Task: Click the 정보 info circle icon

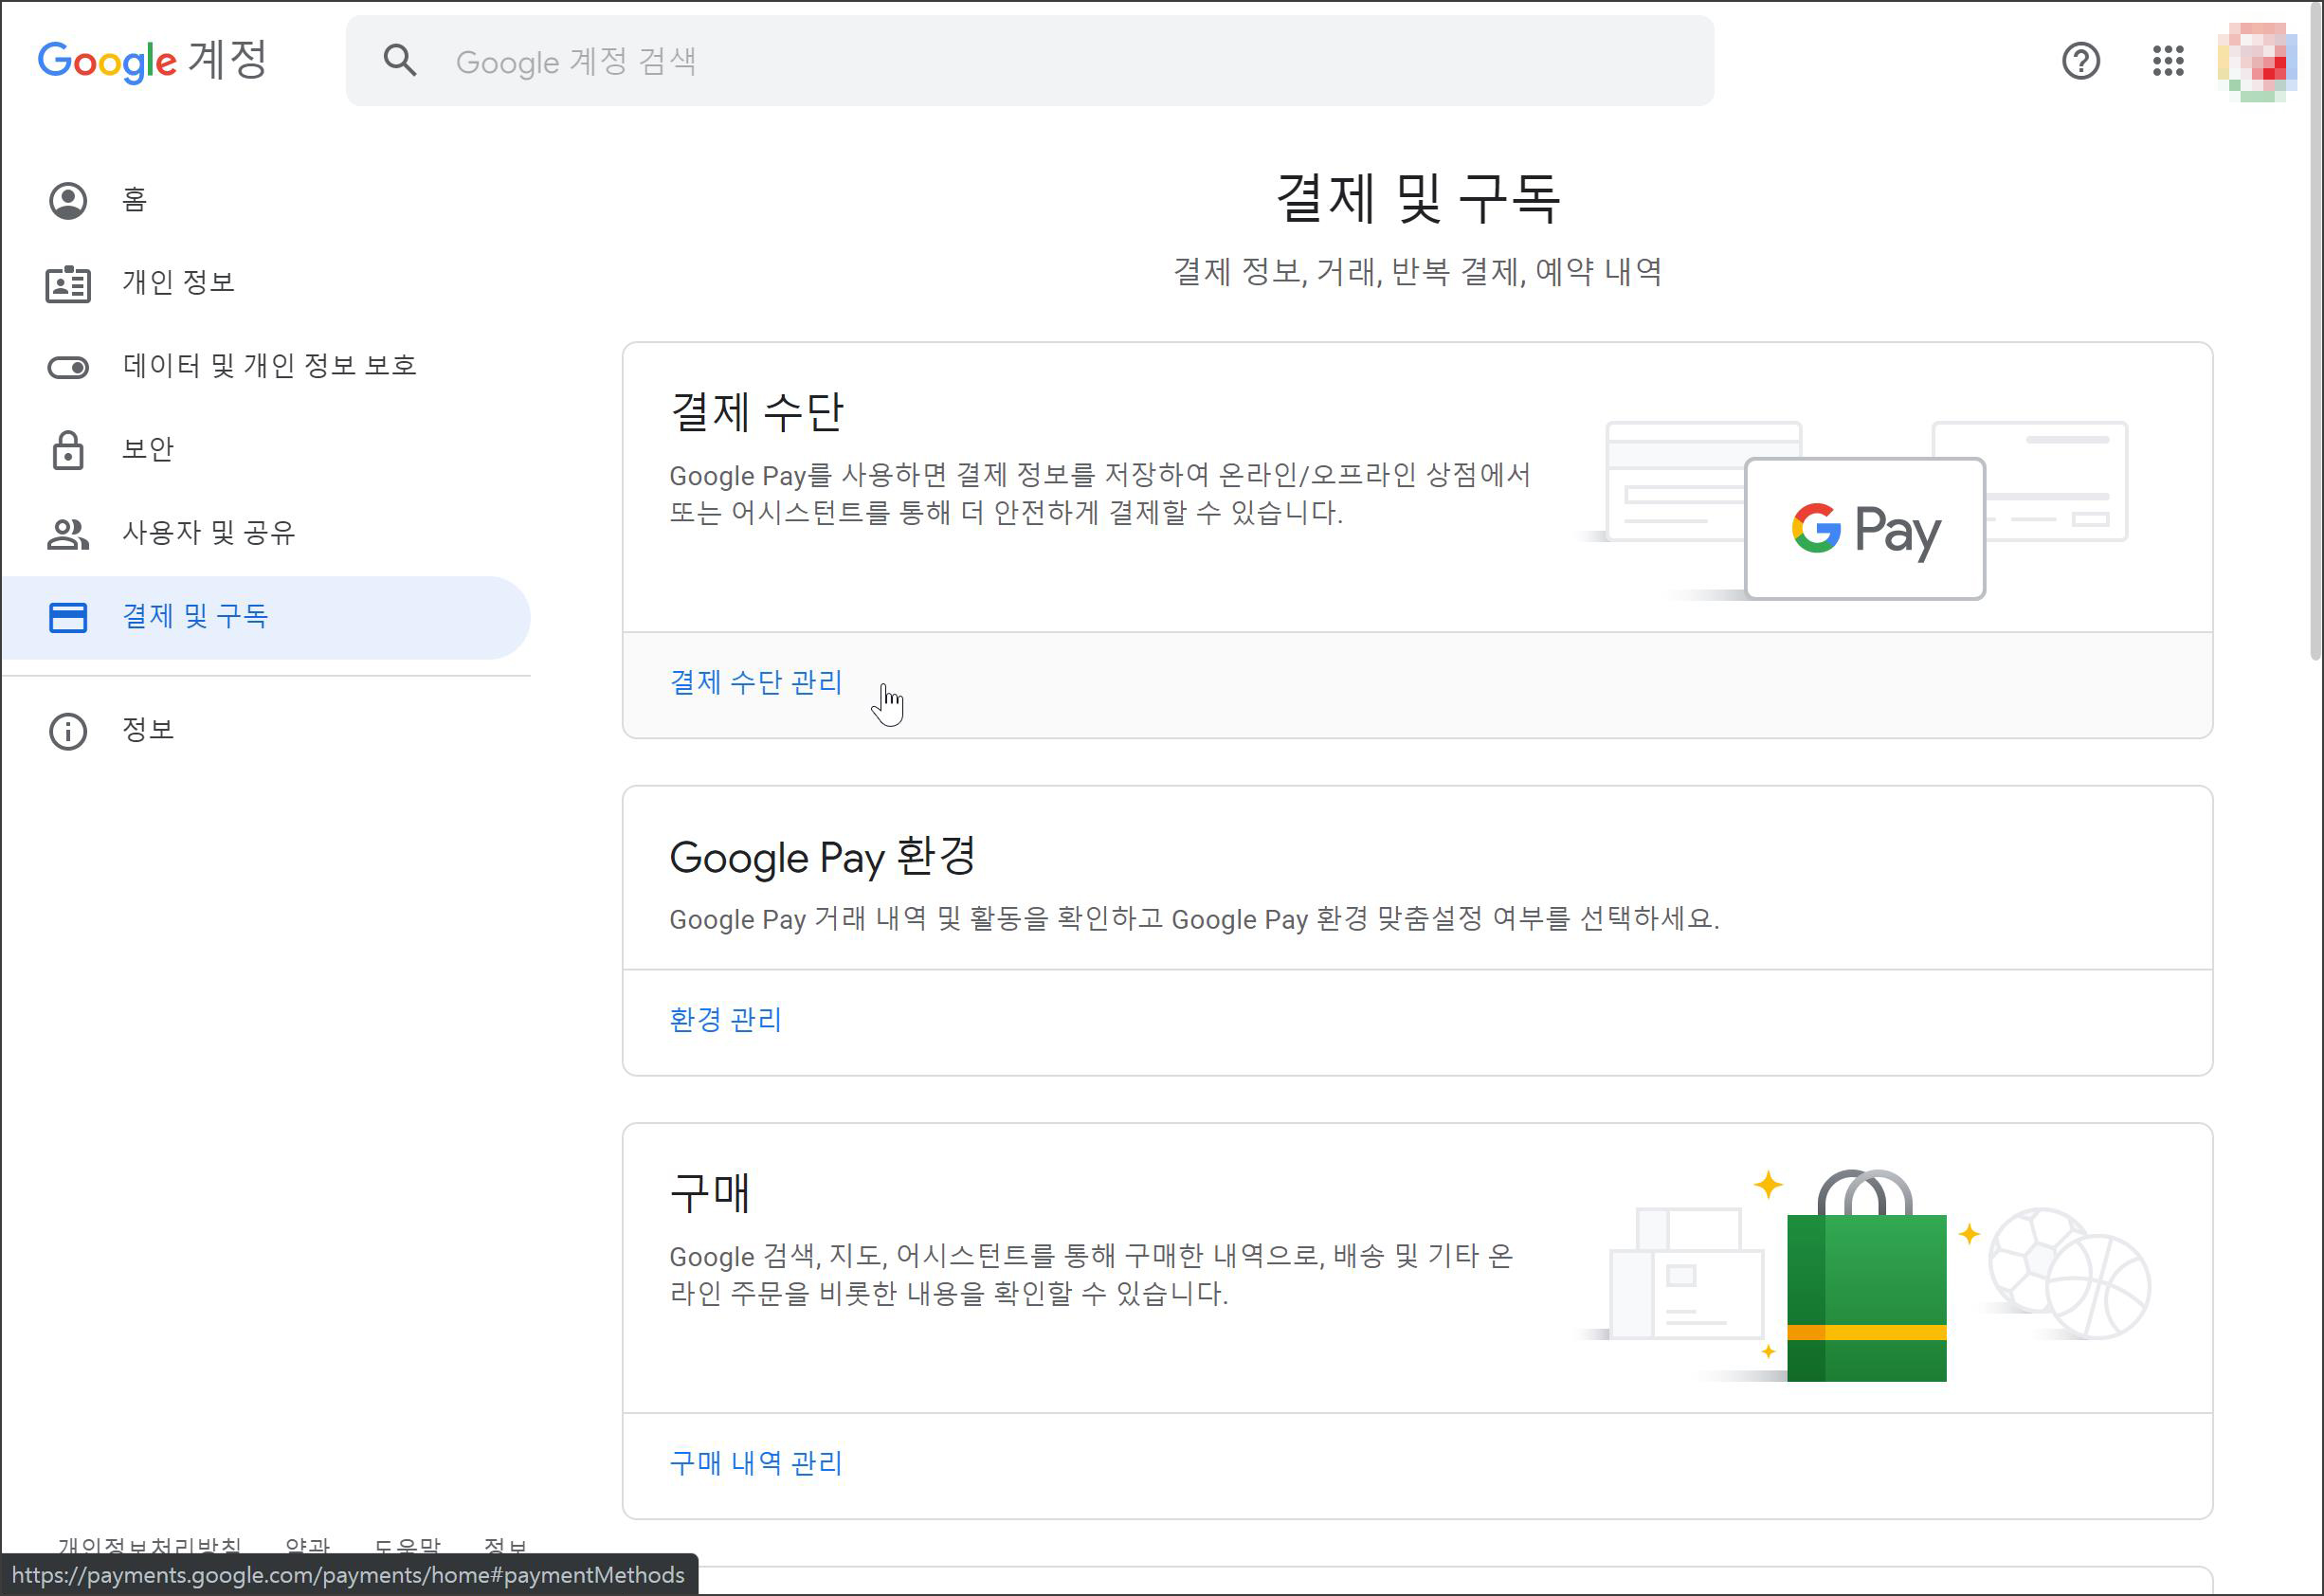Action: click(68, 731)
